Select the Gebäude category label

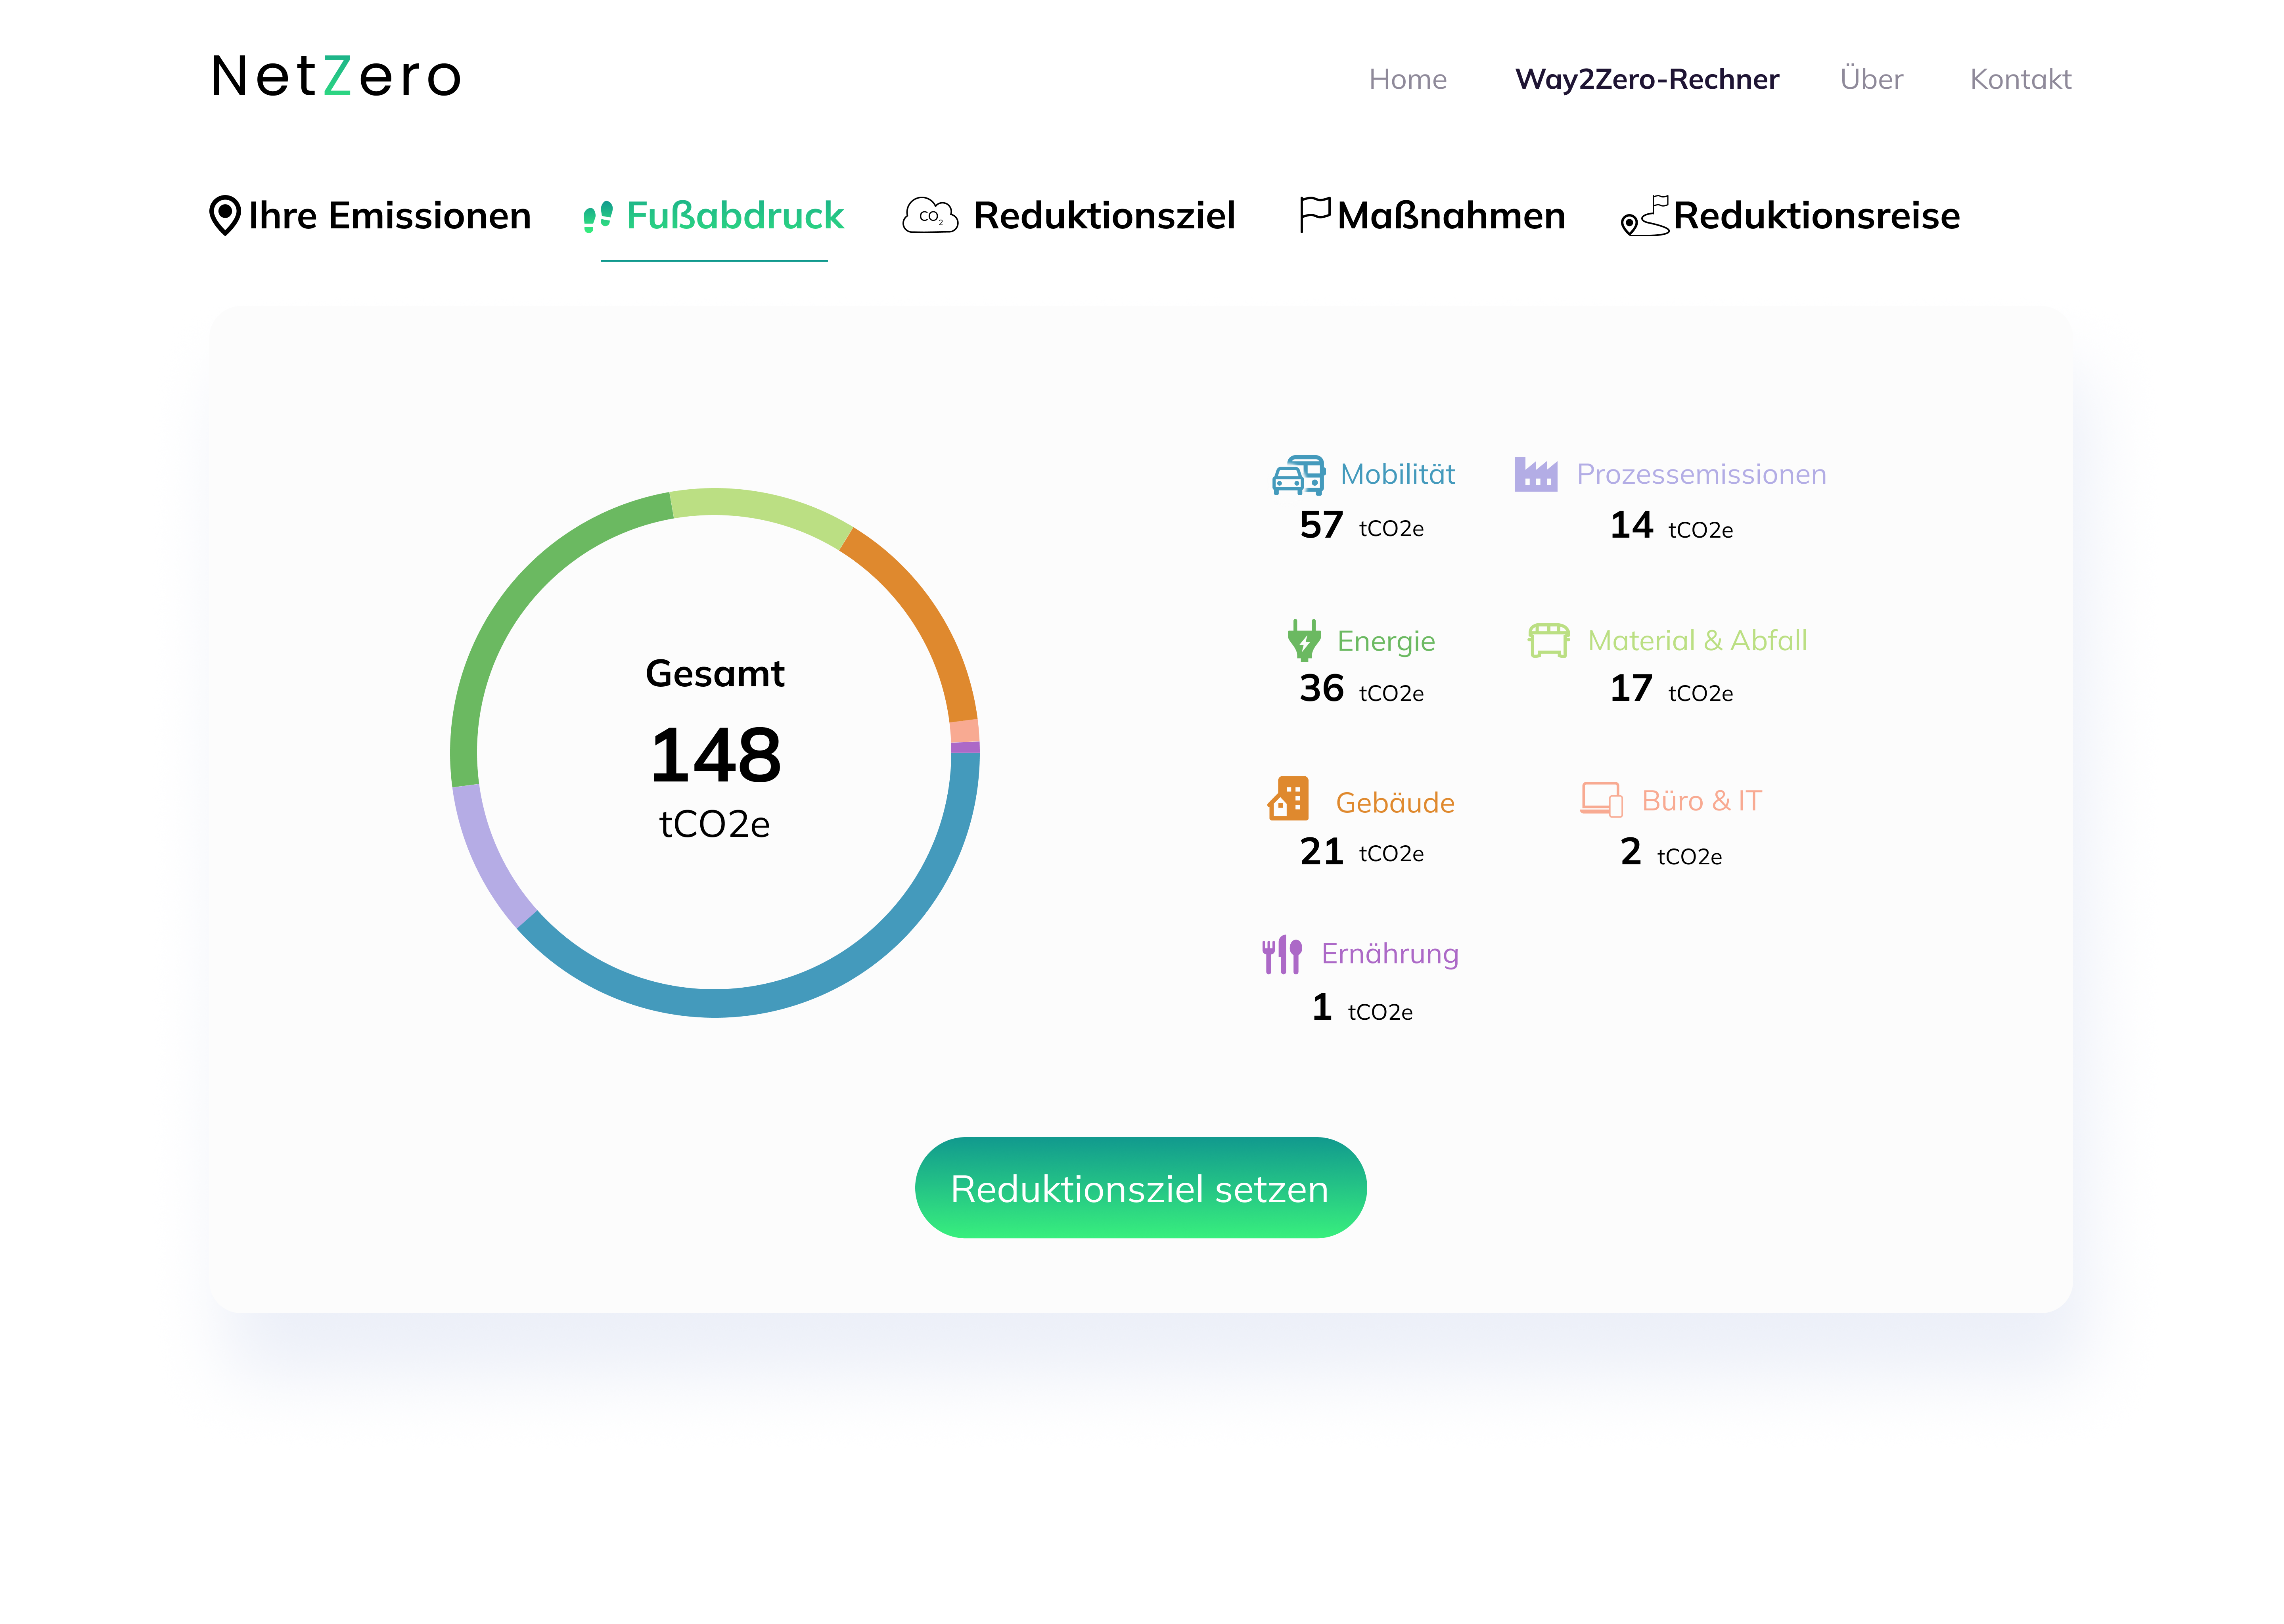pyautogui.click(x=1395, y=802)
